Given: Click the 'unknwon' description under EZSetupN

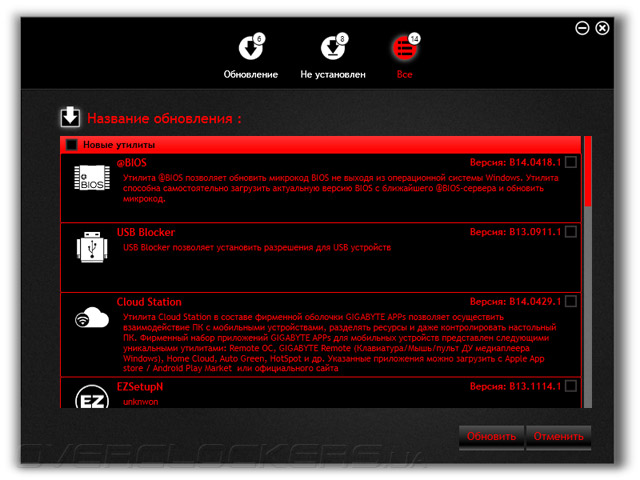Looking at the screenshot, I should coord(140,402).
